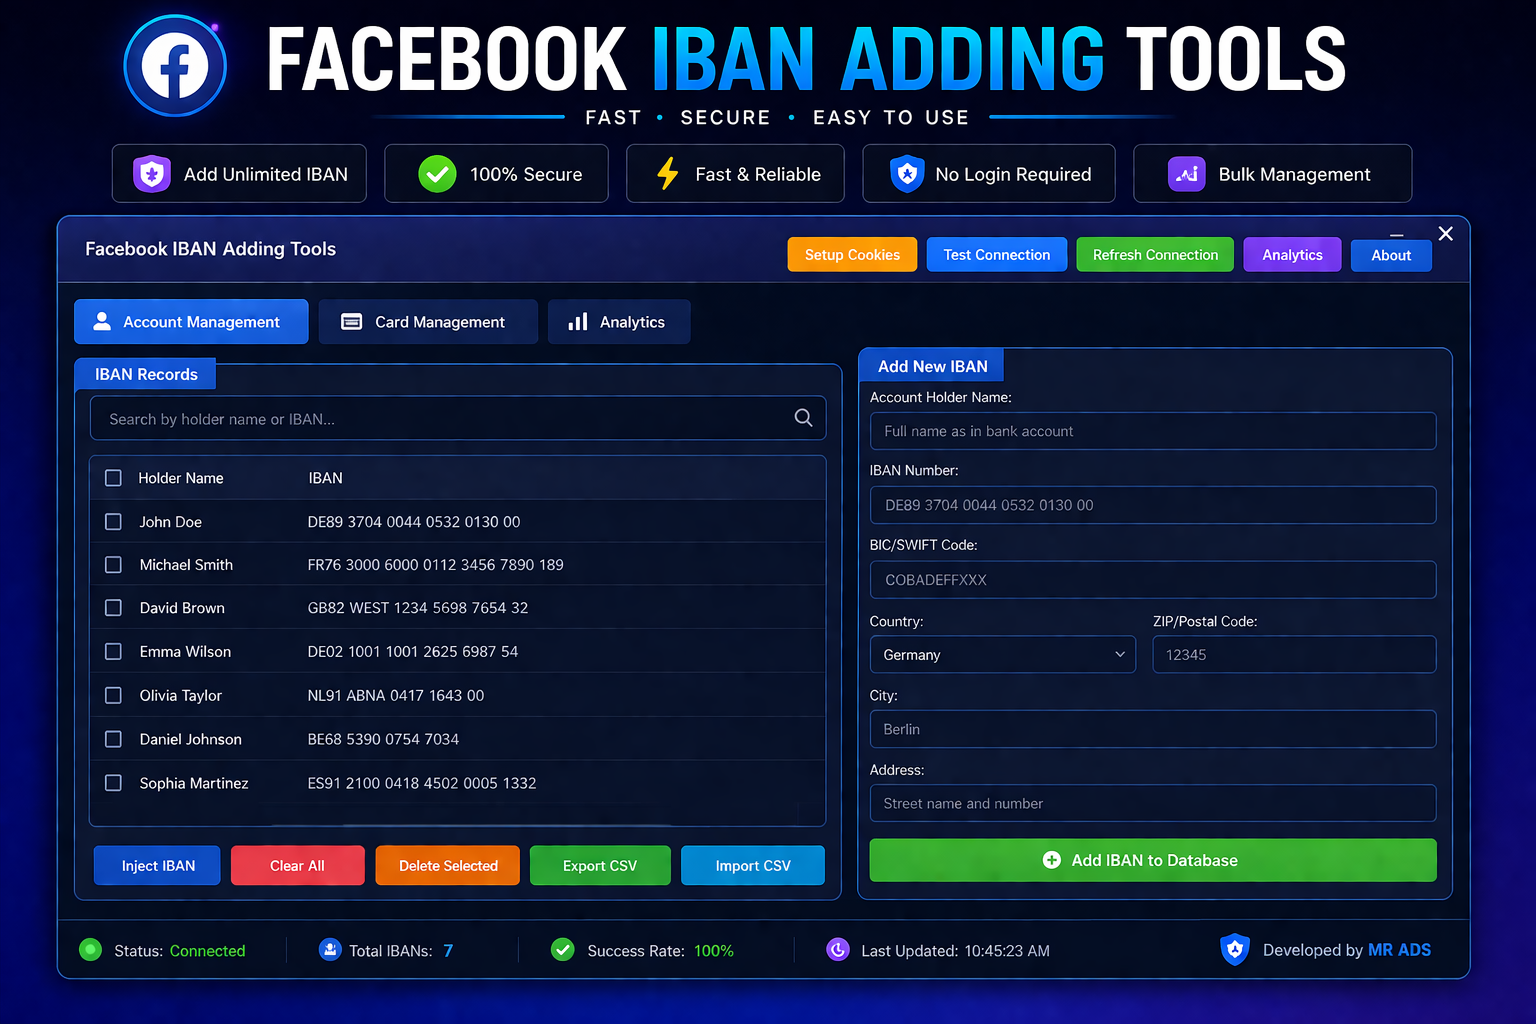Click the lightning bolt icon beside Fast & Reliable

tap(667, 174)
